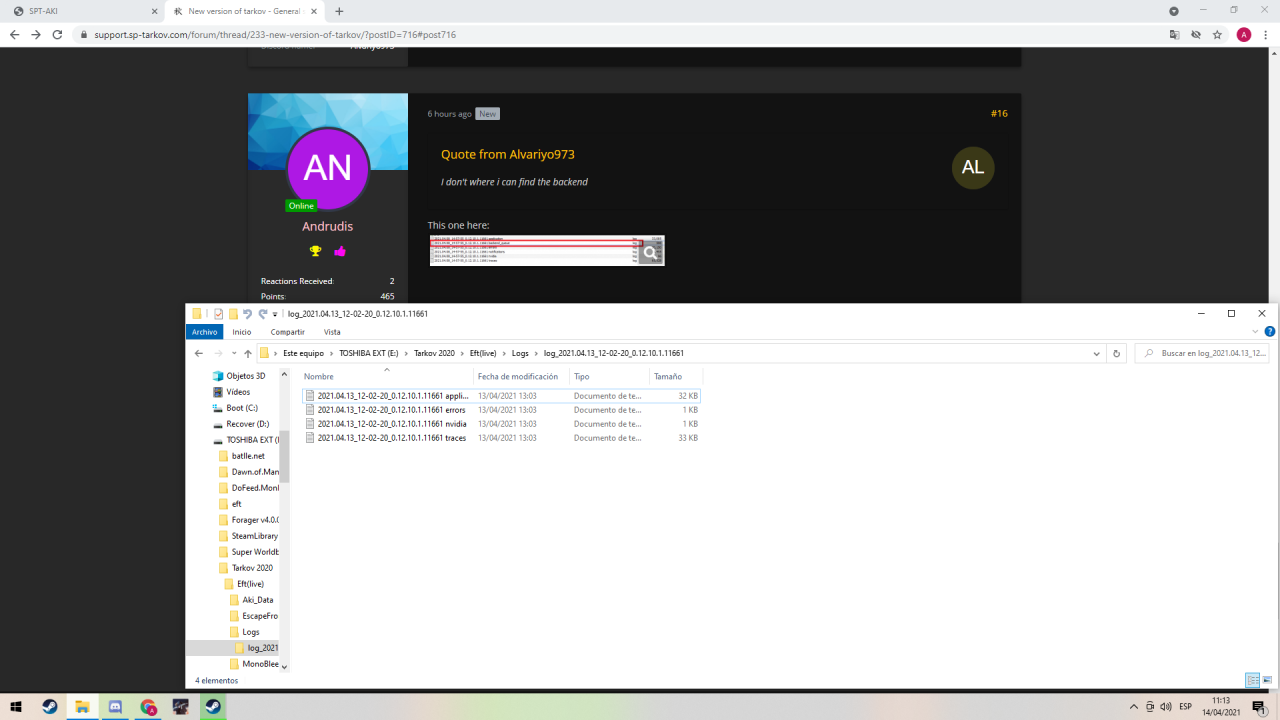Open a new Chrome tab

[339, 11]
